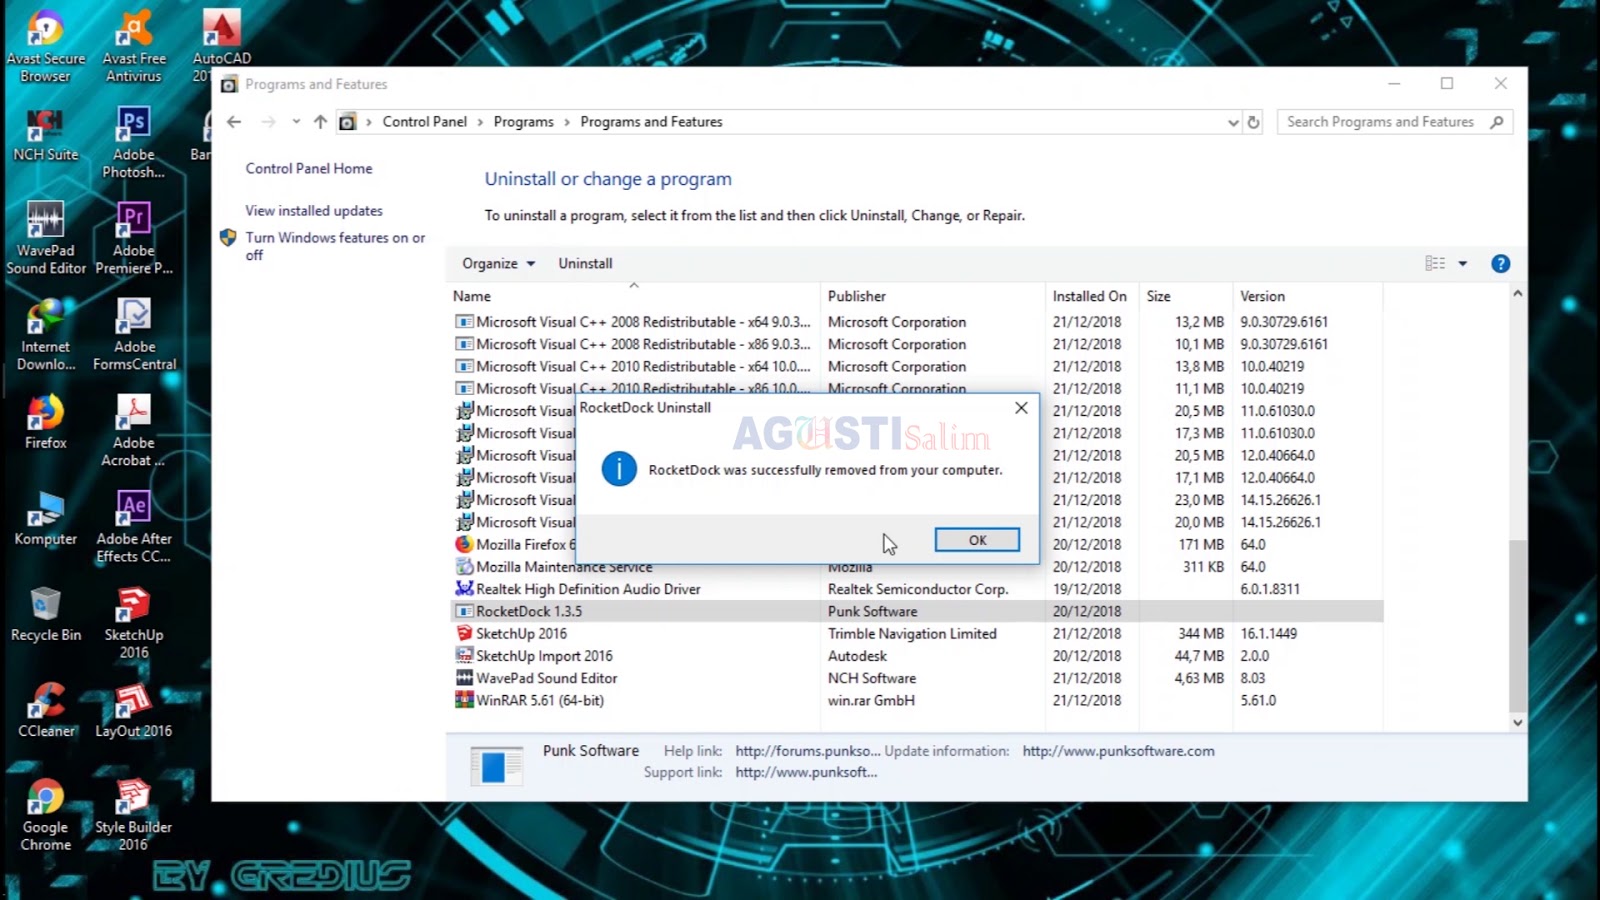Launch LayOut 2016 desktop shortcut
The image size is (1600, 900).
point(134,710)
